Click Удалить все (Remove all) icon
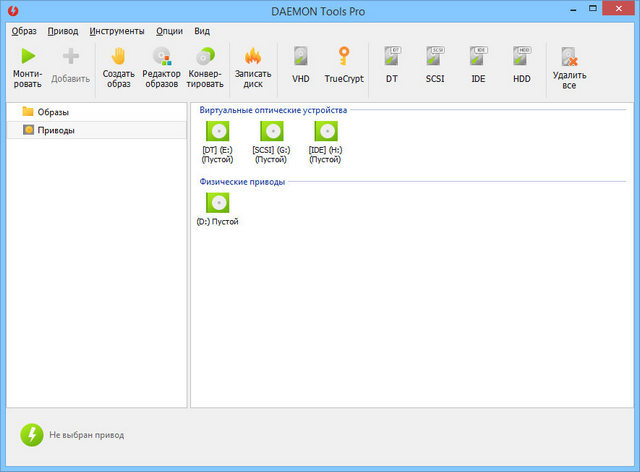The image size is (640, 472). click(569, 57)
